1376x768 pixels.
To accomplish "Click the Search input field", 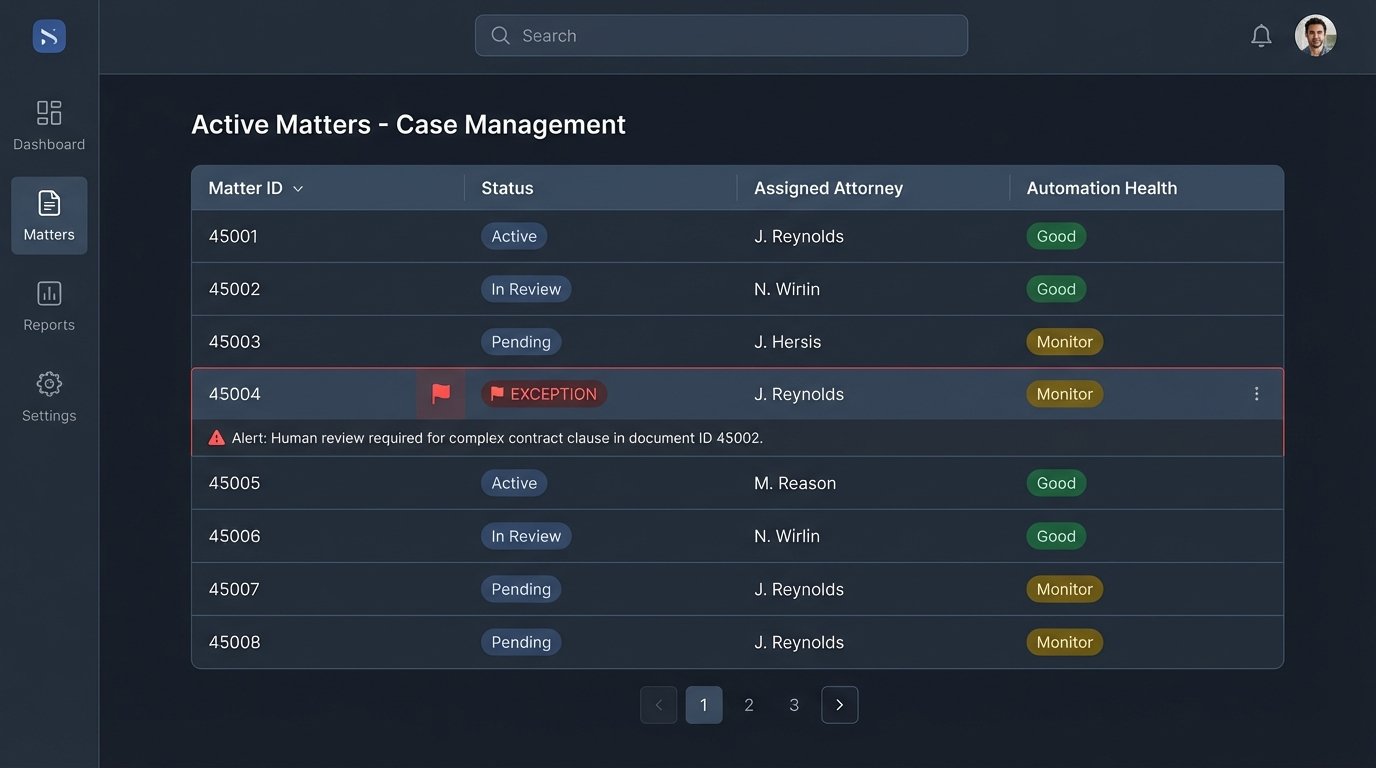I will 721,36.
